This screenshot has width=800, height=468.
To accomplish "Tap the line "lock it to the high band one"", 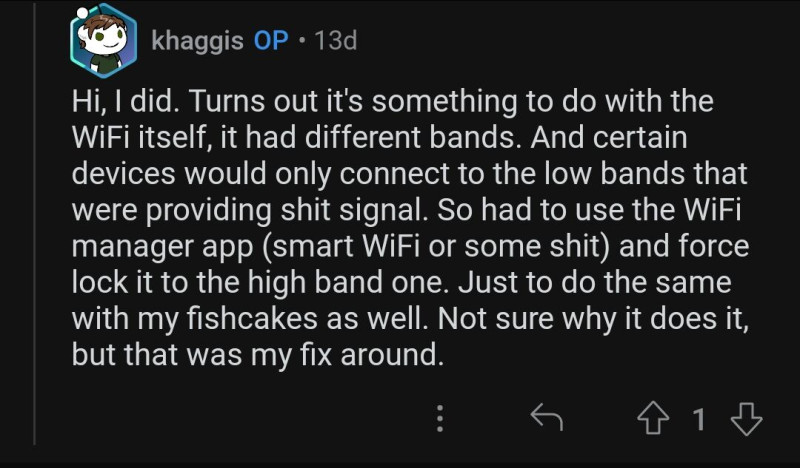I will point(401,283).
